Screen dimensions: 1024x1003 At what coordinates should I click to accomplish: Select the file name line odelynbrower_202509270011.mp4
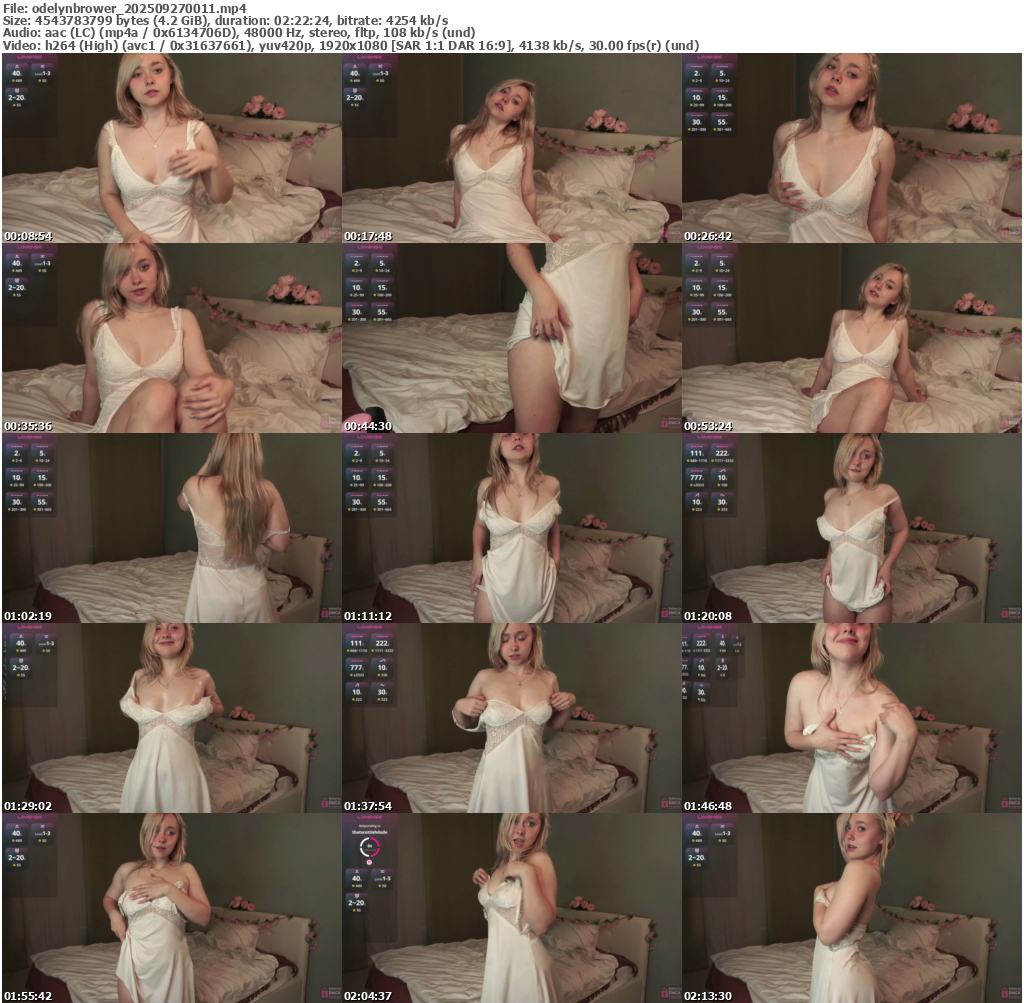click(x=125, y=8)
